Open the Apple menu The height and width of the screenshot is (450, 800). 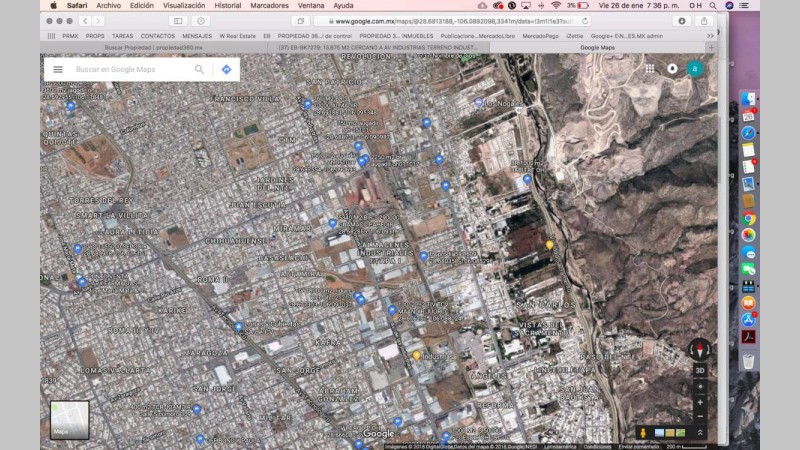click(54, 6)
